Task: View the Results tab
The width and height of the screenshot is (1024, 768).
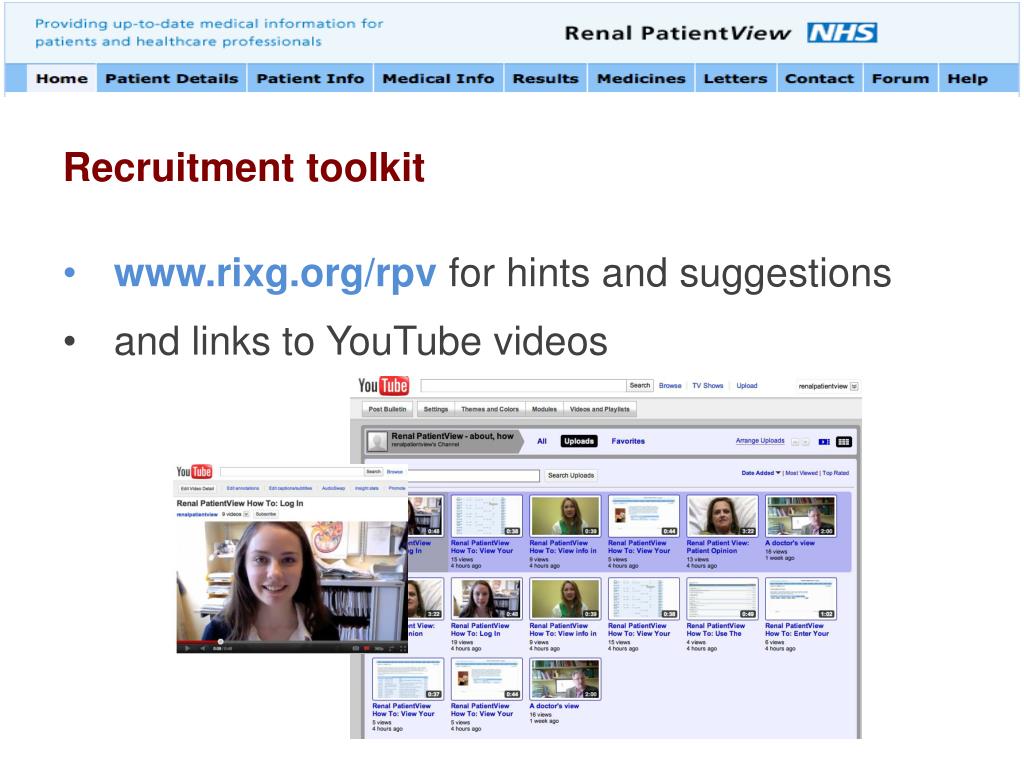Action: click(545, 78)
